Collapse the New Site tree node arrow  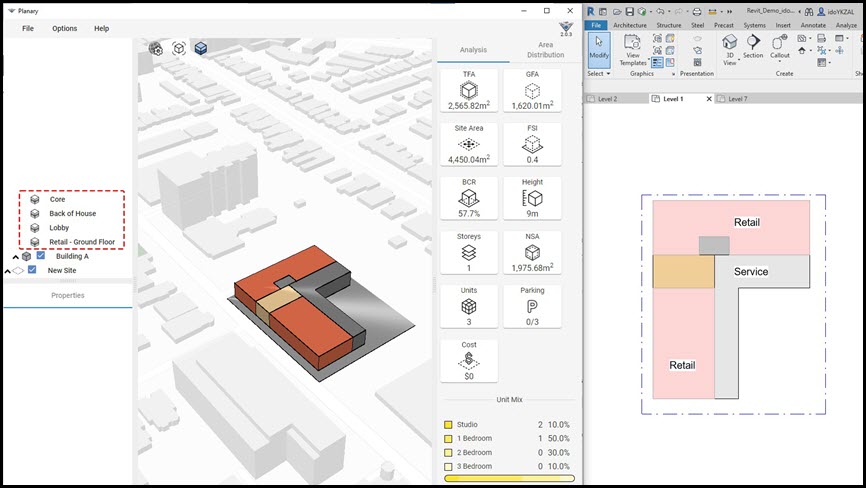pyautogui.click(x=7, y=271)
